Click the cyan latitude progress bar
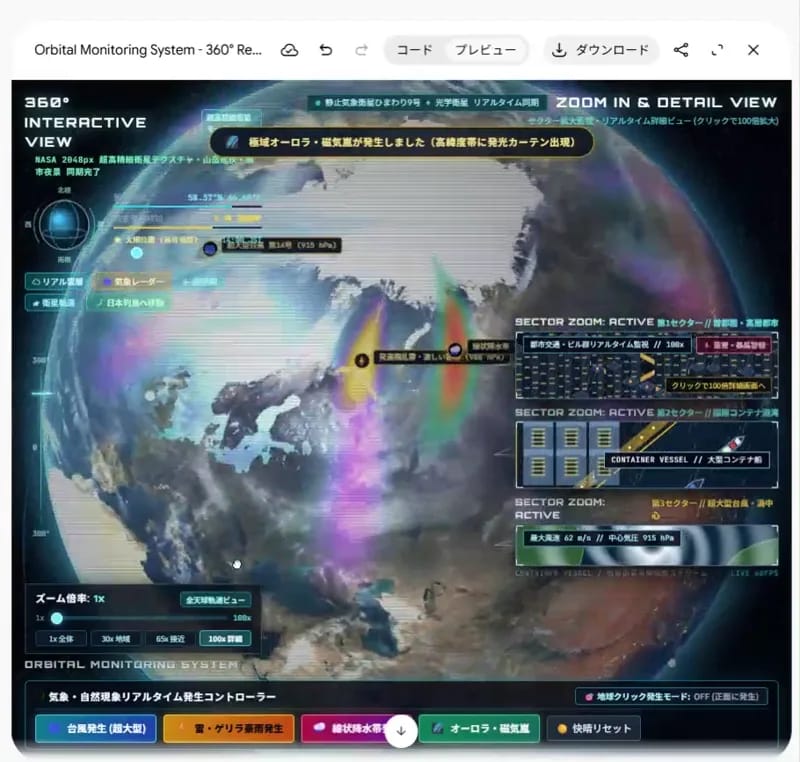 point(187,207)
